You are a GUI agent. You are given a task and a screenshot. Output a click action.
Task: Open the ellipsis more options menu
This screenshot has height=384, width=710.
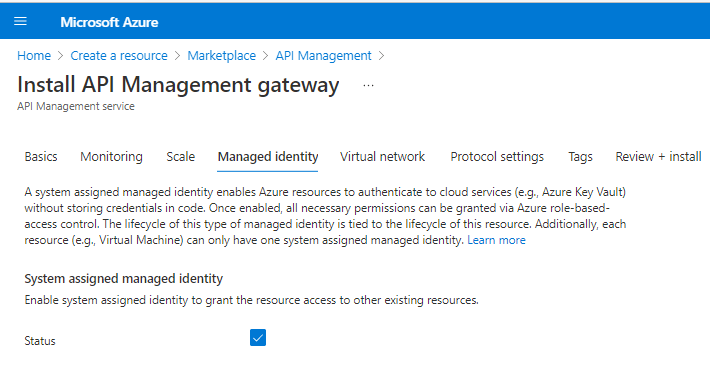[x=368, y=85]
